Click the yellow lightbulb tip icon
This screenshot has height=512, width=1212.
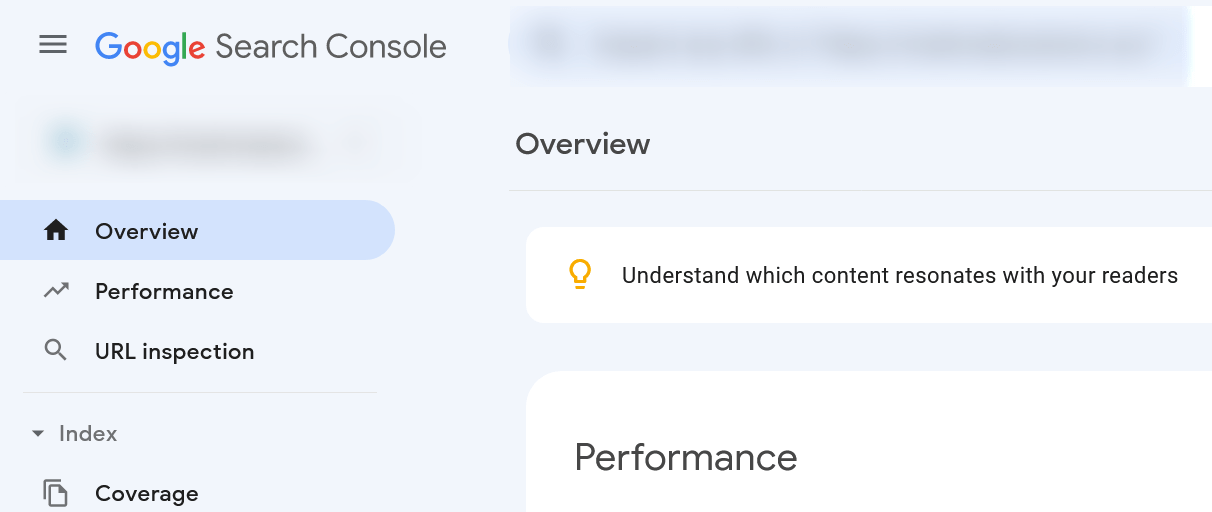[580, 275]
